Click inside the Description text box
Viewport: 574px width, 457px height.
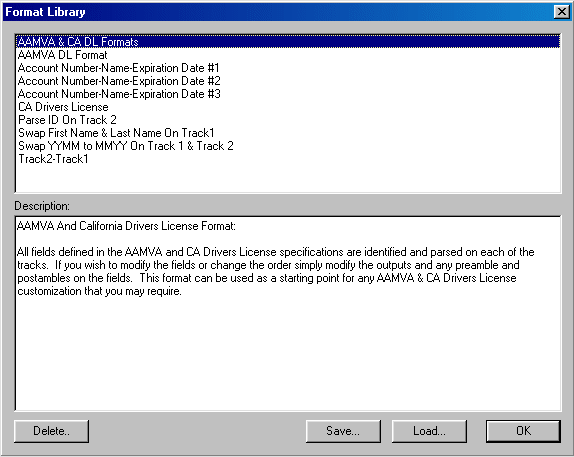[288, 352]
